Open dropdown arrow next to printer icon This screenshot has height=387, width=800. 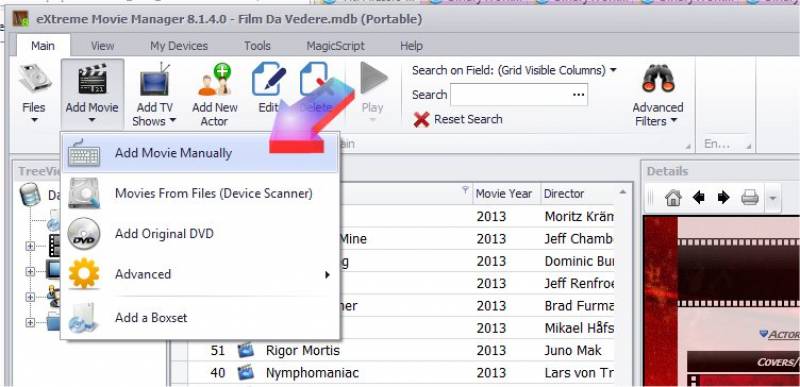click(772, 197)
